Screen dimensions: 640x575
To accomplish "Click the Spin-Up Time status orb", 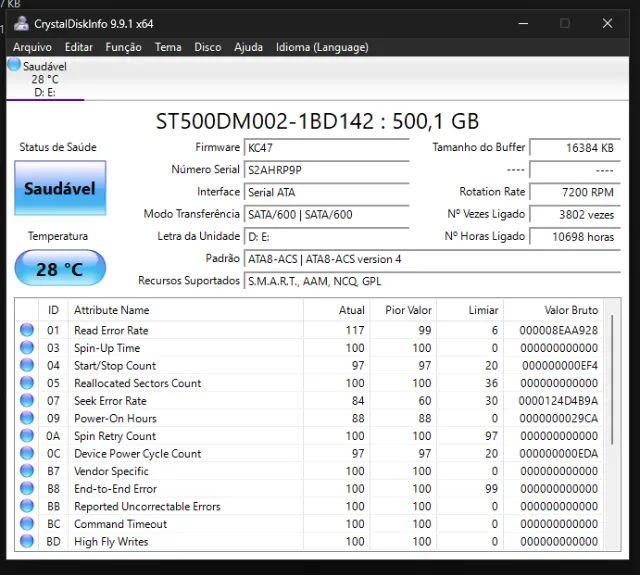I will pyautogui.click(x=27, y=347).
